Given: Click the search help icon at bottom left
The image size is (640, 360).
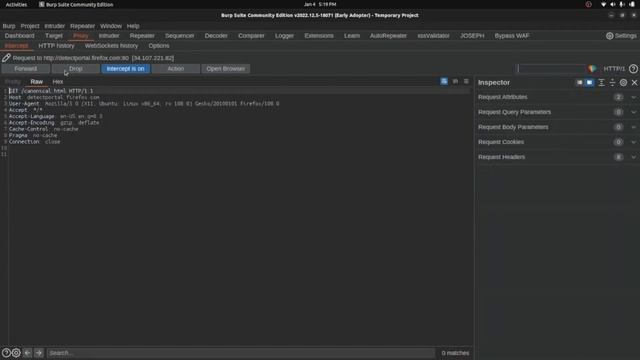Looking at the screenshot, I should coord(6,353).
